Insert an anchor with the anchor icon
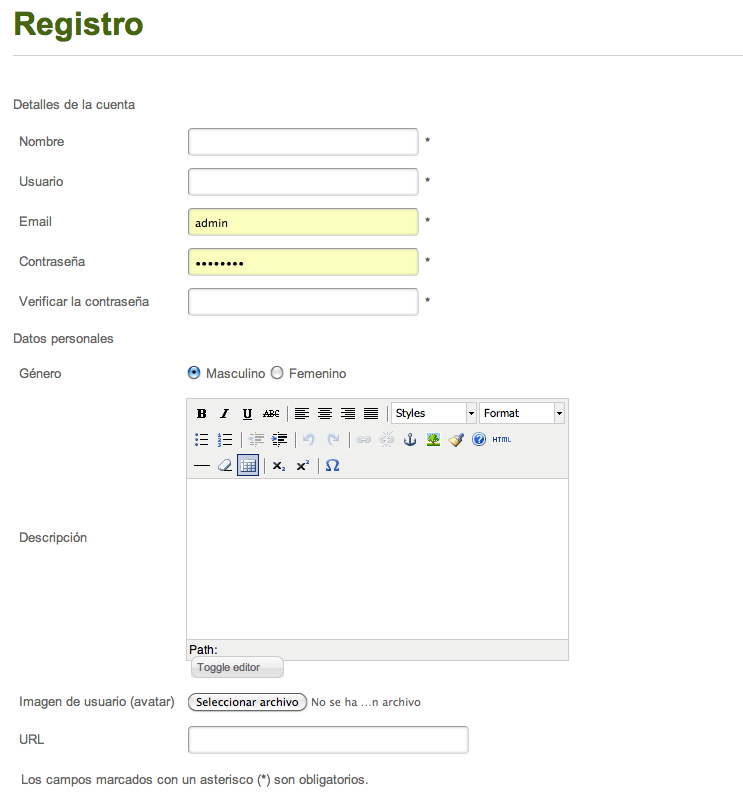The height and width of the screenshot is (796, 743). [x=410, y=440]
